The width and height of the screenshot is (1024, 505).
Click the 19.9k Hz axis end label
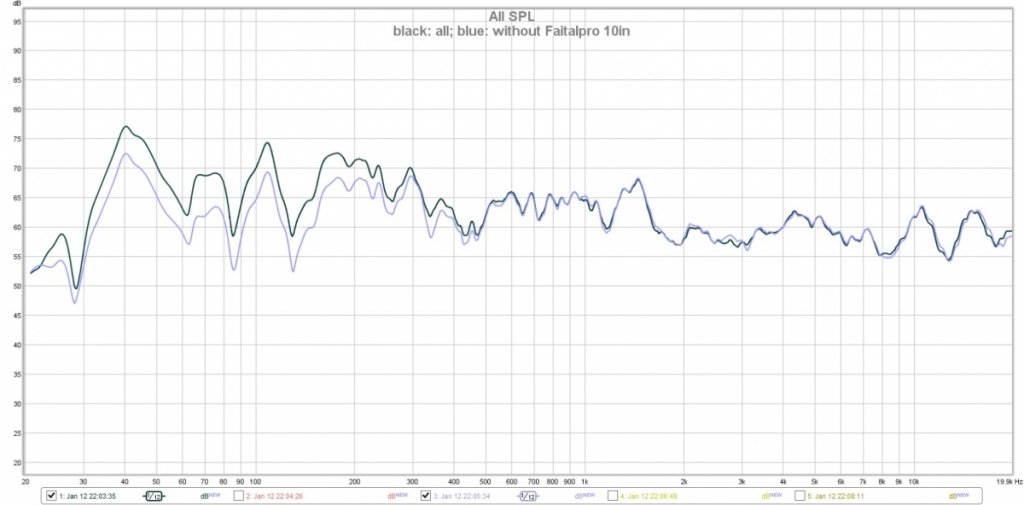tap(1008, 481)
